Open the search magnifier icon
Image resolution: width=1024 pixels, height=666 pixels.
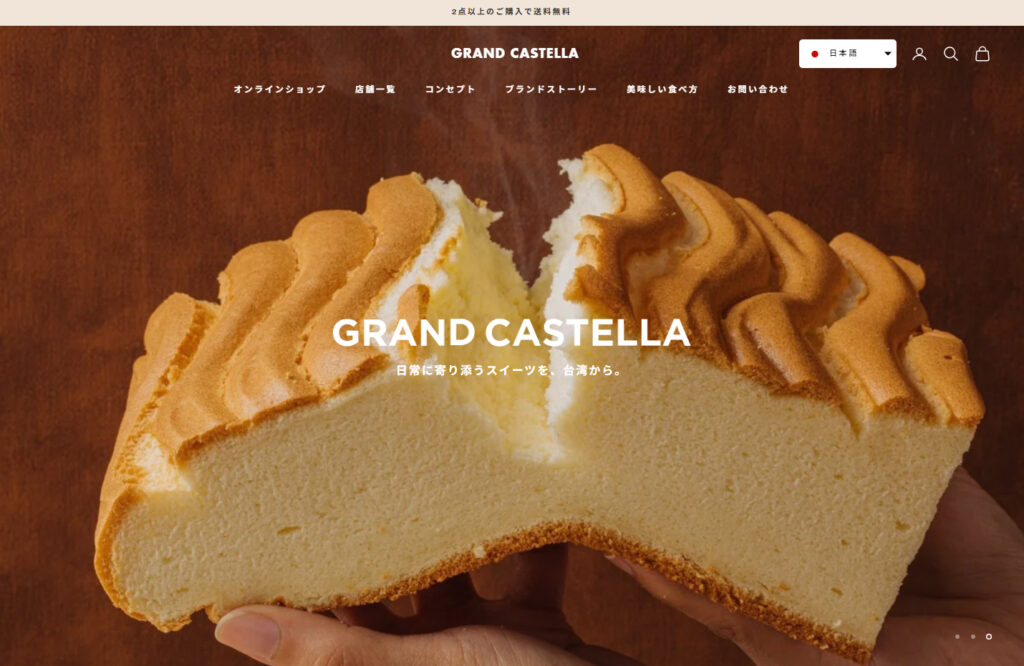click(x=950, y=54)
